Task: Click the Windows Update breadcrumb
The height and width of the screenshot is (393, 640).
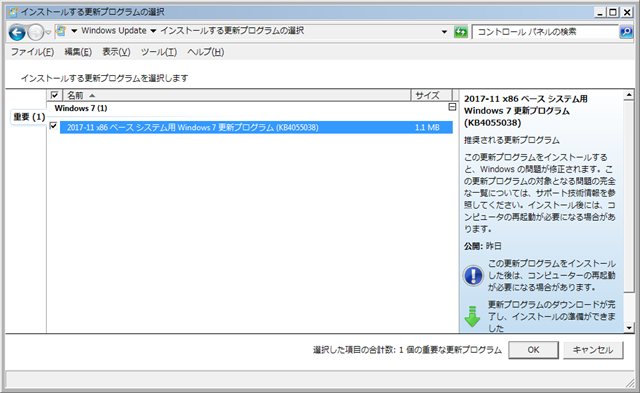Action: 113,31
